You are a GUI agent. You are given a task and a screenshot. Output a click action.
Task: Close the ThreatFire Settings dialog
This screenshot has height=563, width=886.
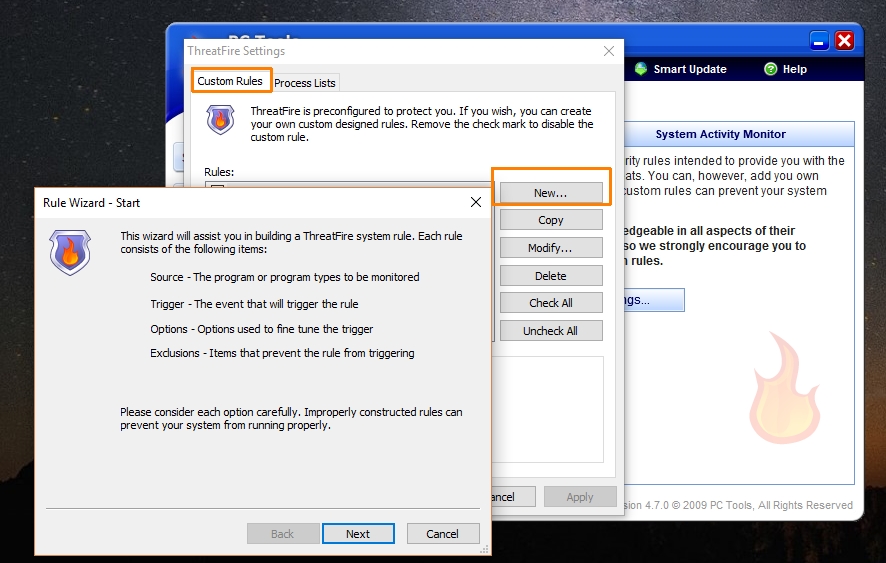tap(609, 51)
